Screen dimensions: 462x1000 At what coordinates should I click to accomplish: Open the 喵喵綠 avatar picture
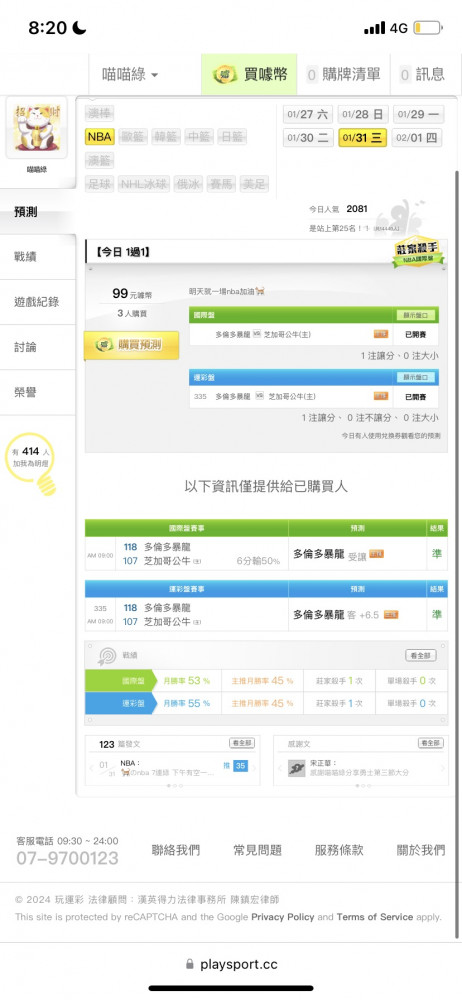(x=36, y=128)
